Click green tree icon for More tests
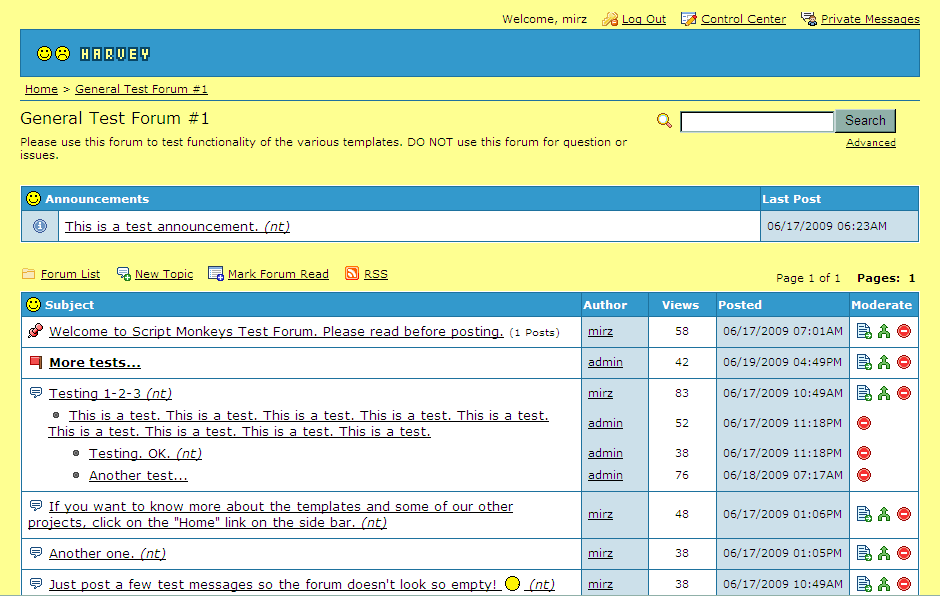Image resolution: width=940 pixels, height=596 pixels. (884, 362)
